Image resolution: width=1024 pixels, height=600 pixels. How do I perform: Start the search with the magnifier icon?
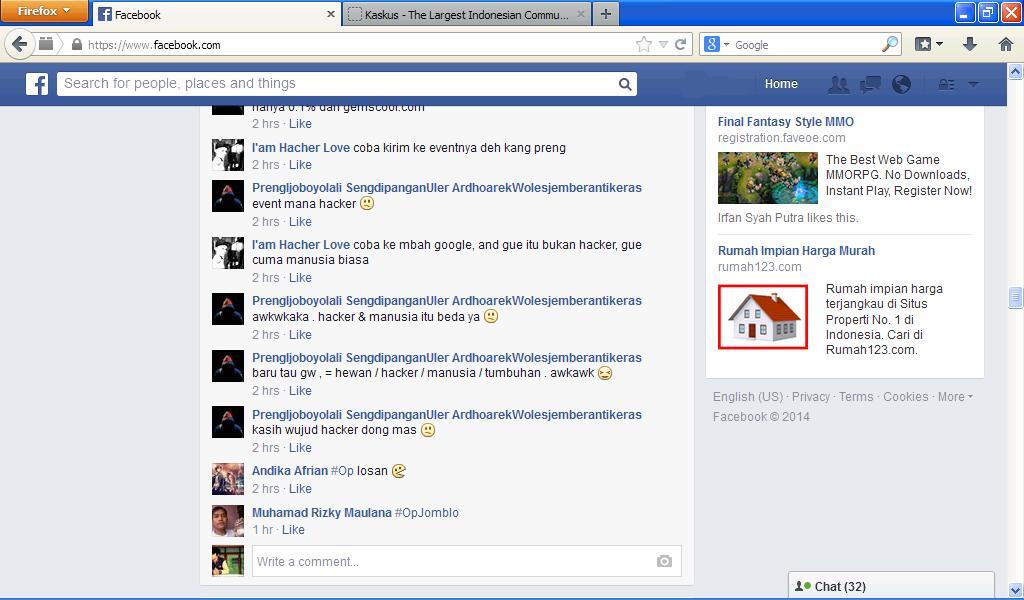[x=624, y=84]
